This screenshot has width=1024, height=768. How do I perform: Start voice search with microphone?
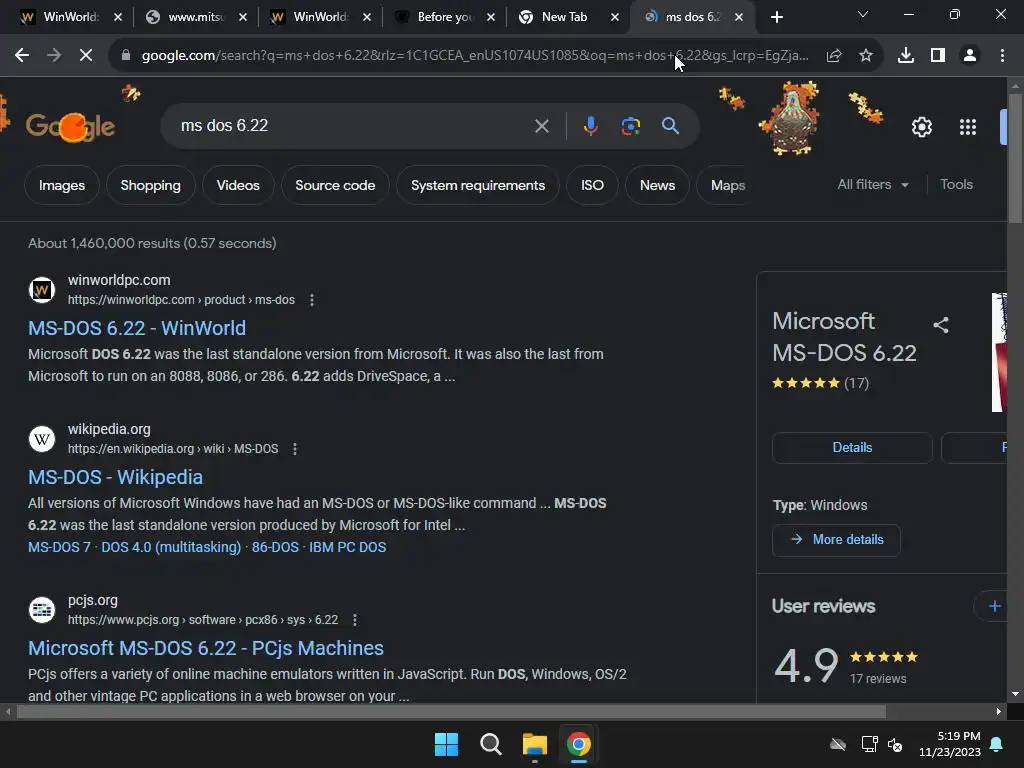click(x=590, y=126)
